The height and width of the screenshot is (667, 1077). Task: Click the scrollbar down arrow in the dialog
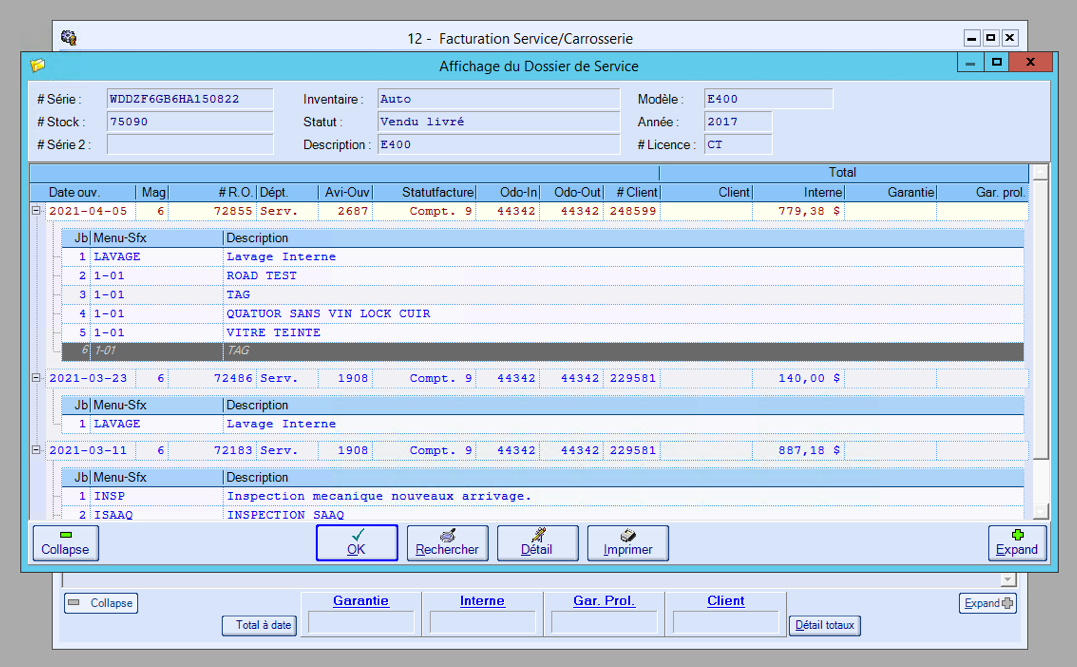pyautogui.click(x=1041, y=512)
